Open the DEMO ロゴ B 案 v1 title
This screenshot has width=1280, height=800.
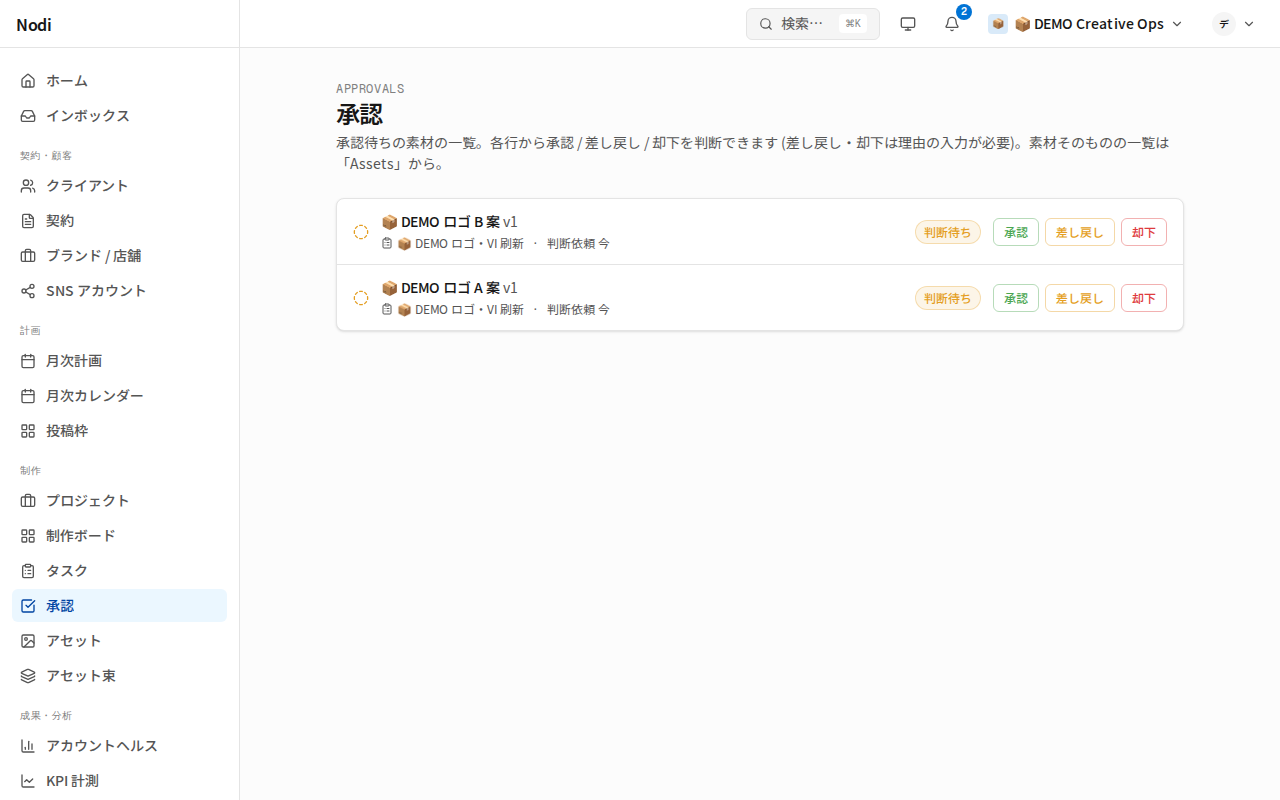click(x=450, y=222)
